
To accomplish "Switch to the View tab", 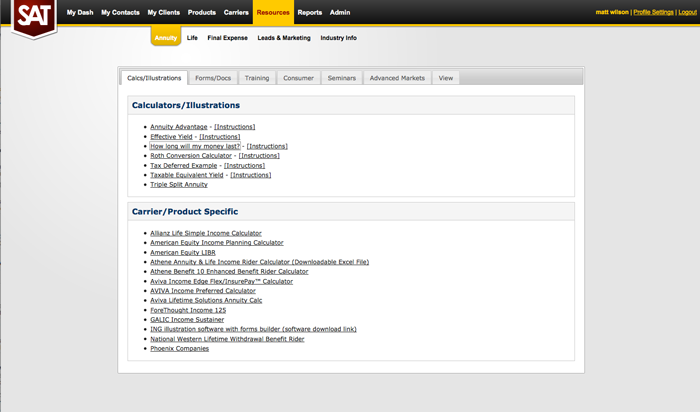I will coord(446,78).
